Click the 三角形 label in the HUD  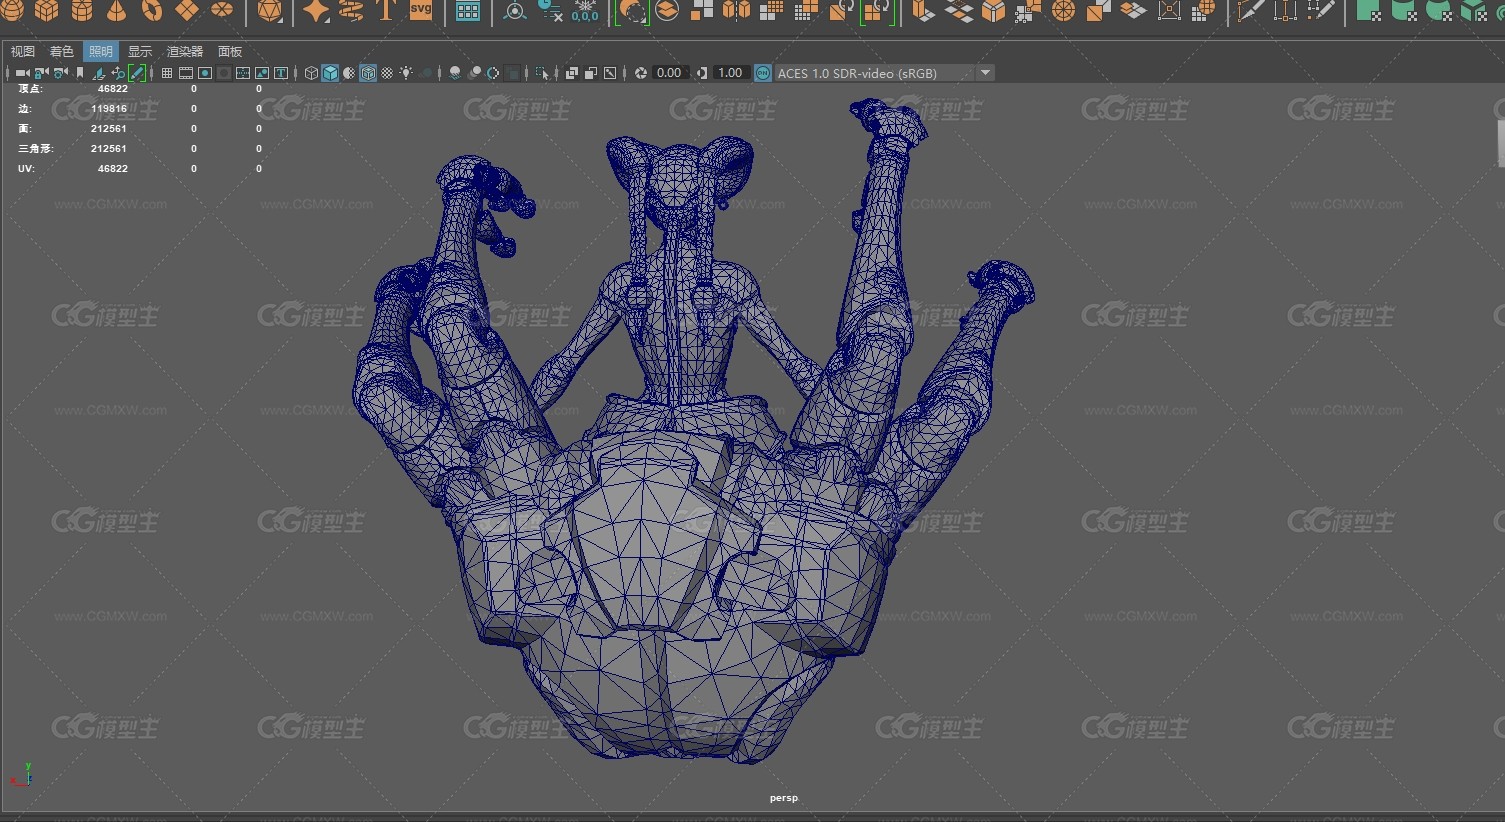(35, 149)
